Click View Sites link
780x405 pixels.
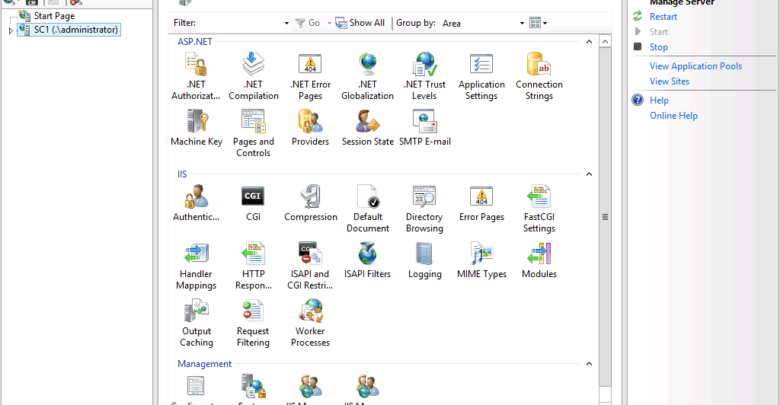click(669, 81)
